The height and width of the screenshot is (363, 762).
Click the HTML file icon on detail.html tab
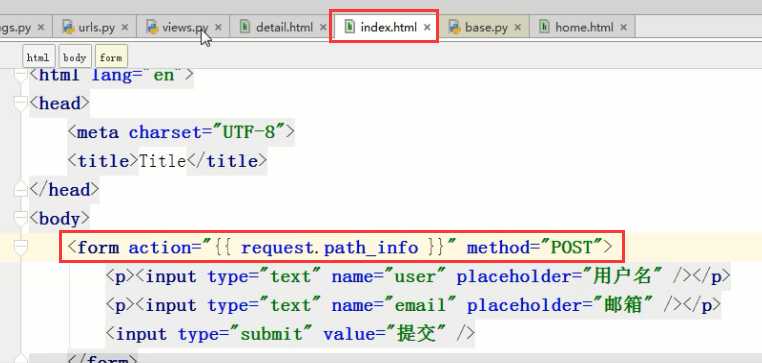coord(246,27)
